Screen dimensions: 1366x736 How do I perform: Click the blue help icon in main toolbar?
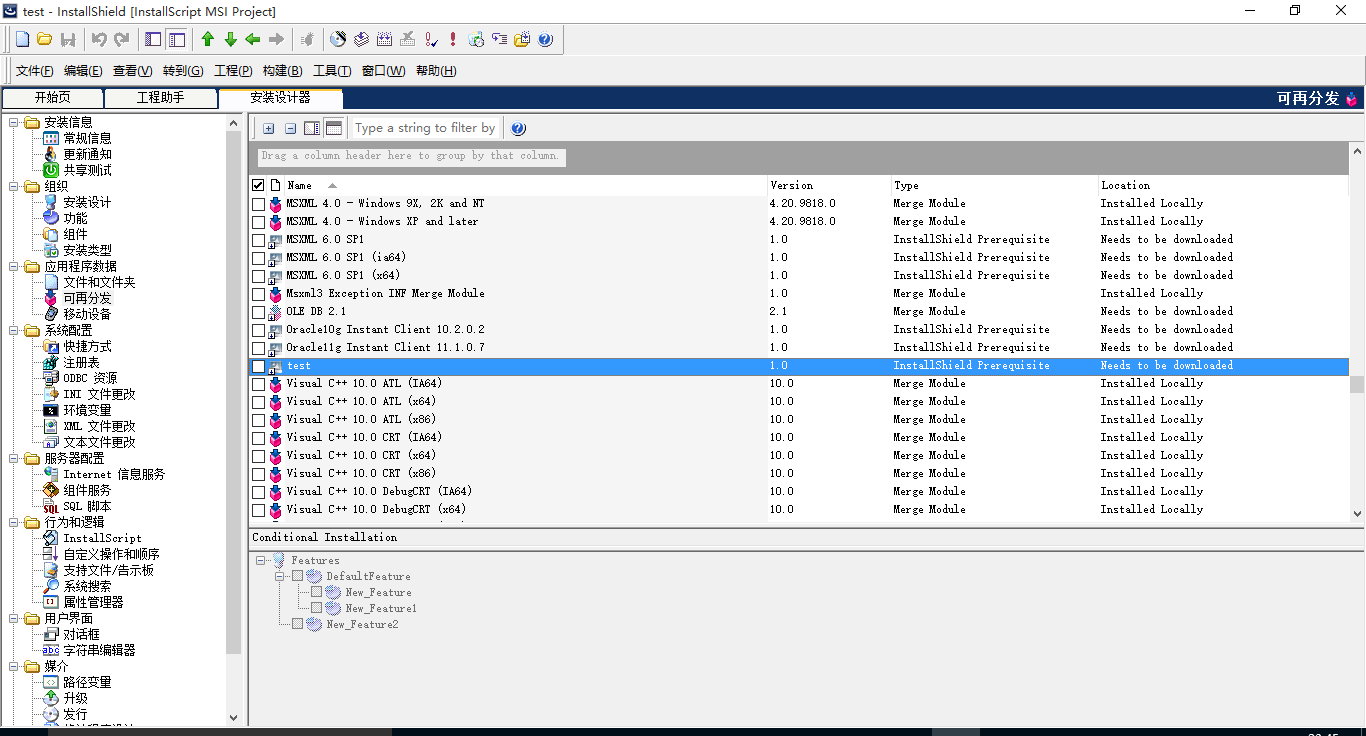[x=545, y=39]
